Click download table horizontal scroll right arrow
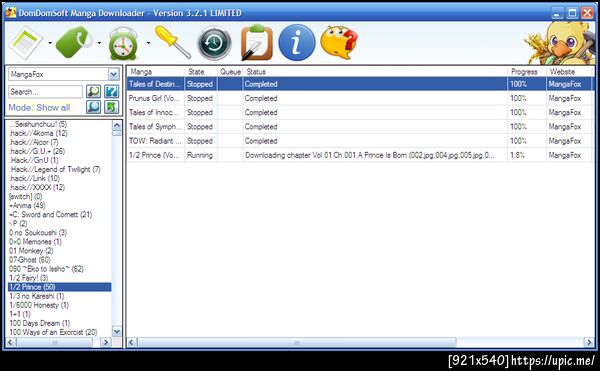 [x=589, y=342]
